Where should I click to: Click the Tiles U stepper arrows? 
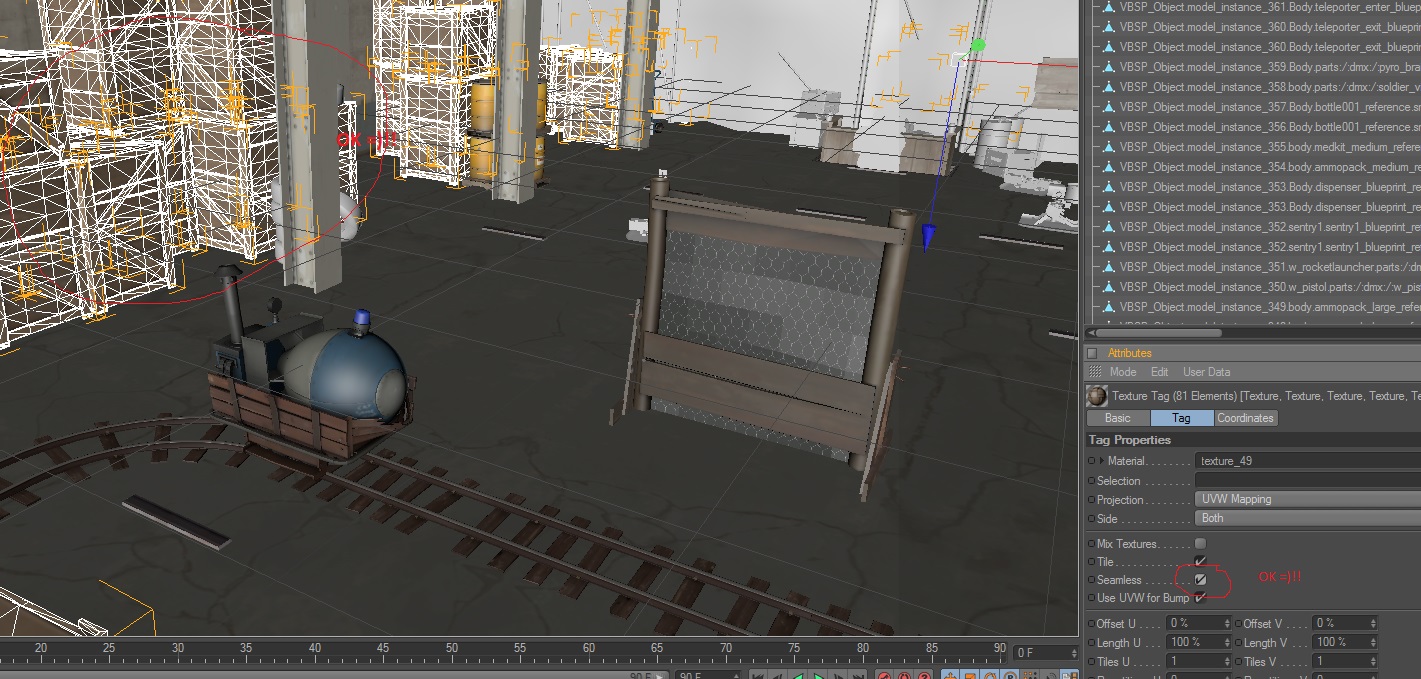pos(1226,662)
